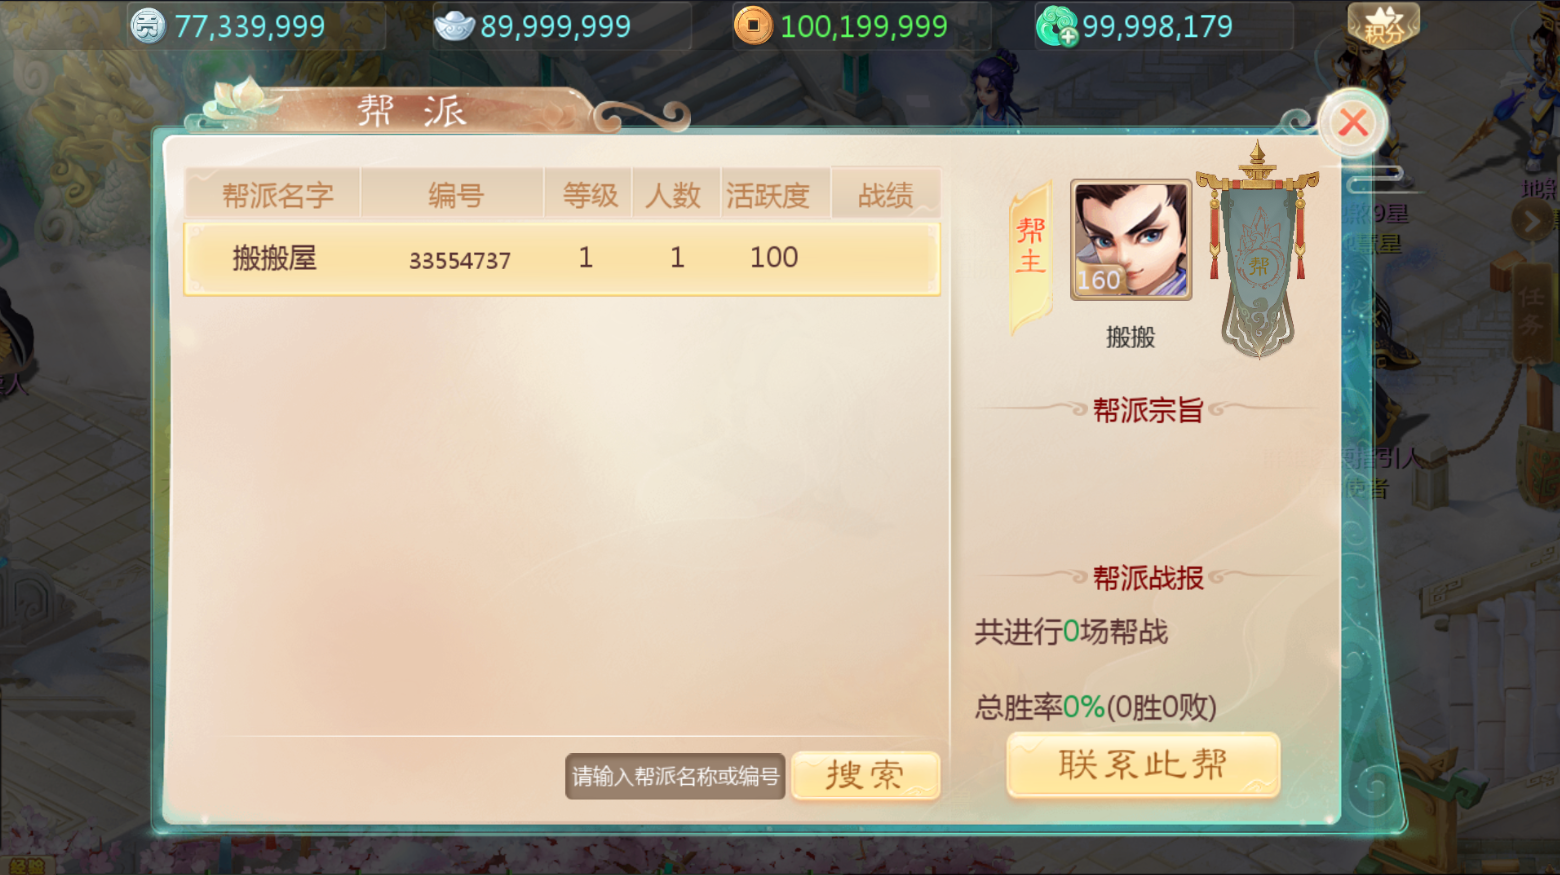Sort by 编号 column header
This screenshot has height=875, width=1560.
(455, 195)
